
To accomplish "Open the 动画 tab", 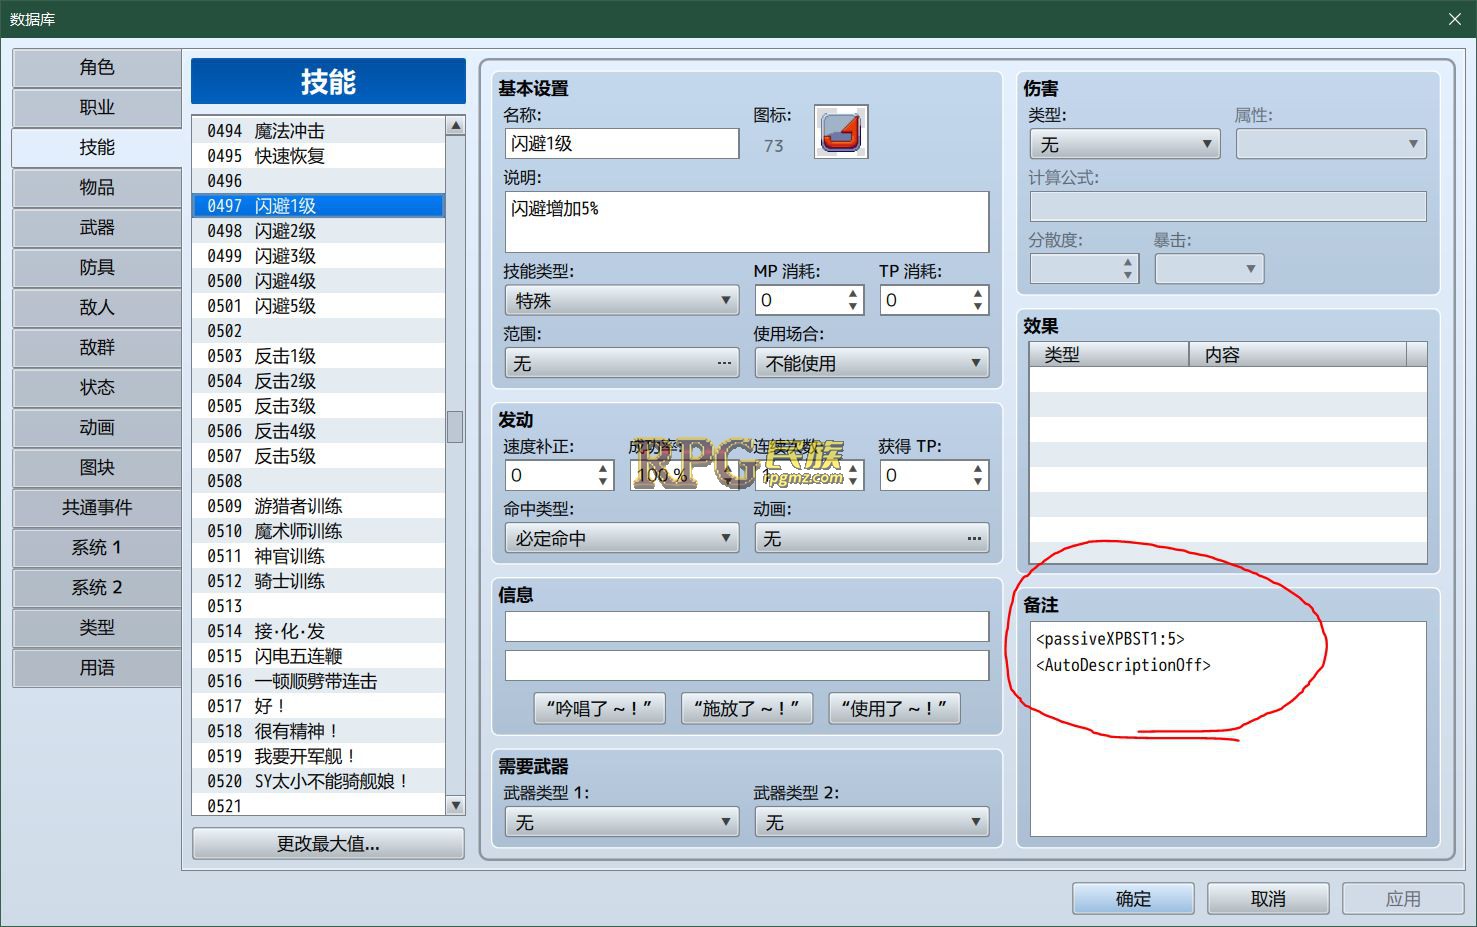I will point(97,427).
